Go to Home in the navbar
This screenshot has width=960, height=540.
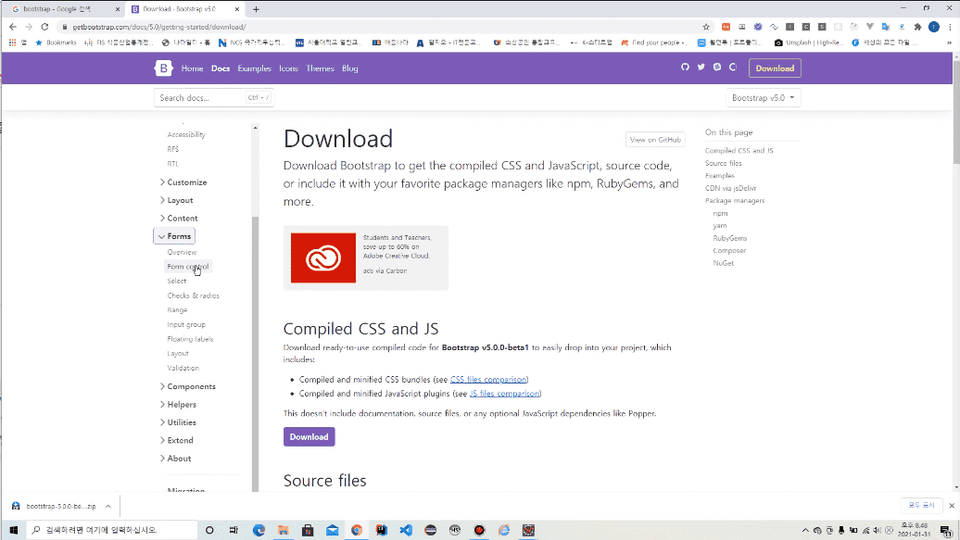(x=192, y=69)
